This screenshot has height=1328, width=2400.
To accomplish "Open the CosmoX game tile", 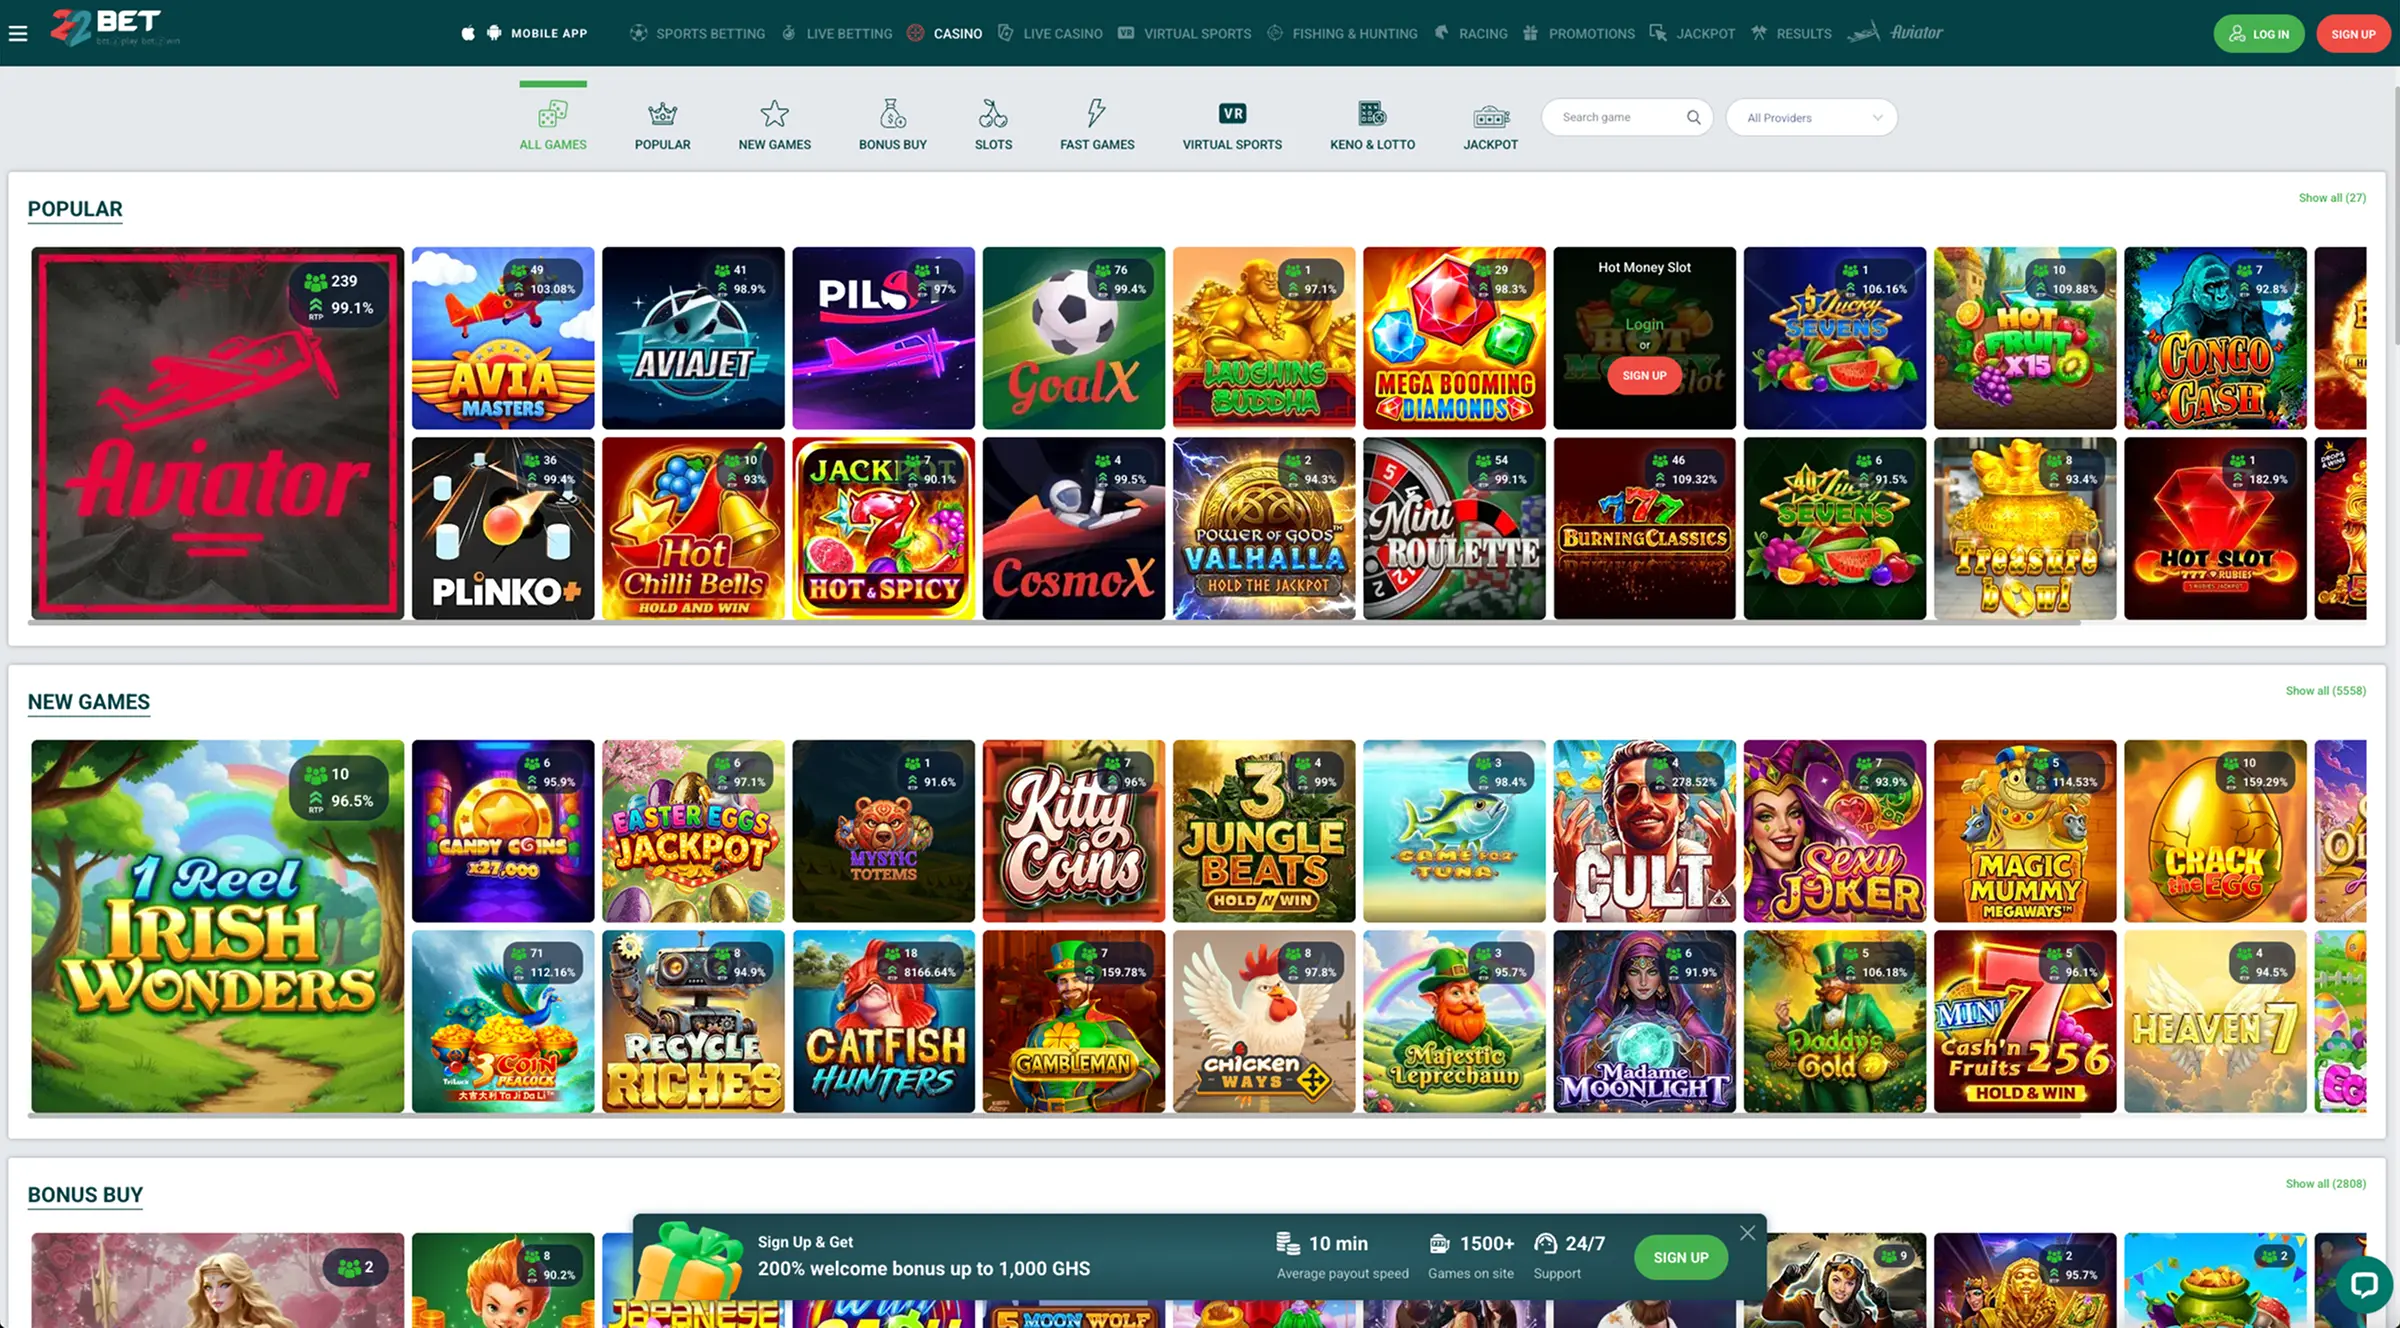I will 1074,528.
